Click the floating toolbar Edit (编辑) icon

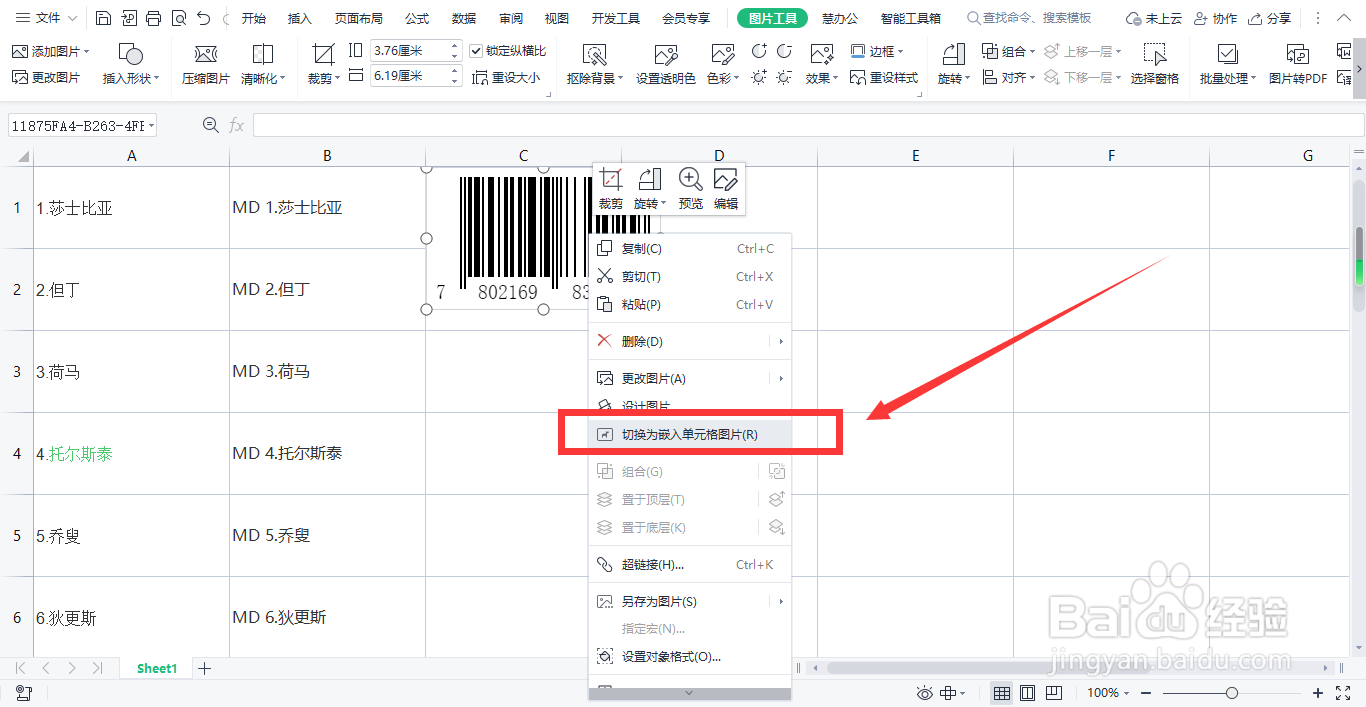726,189
